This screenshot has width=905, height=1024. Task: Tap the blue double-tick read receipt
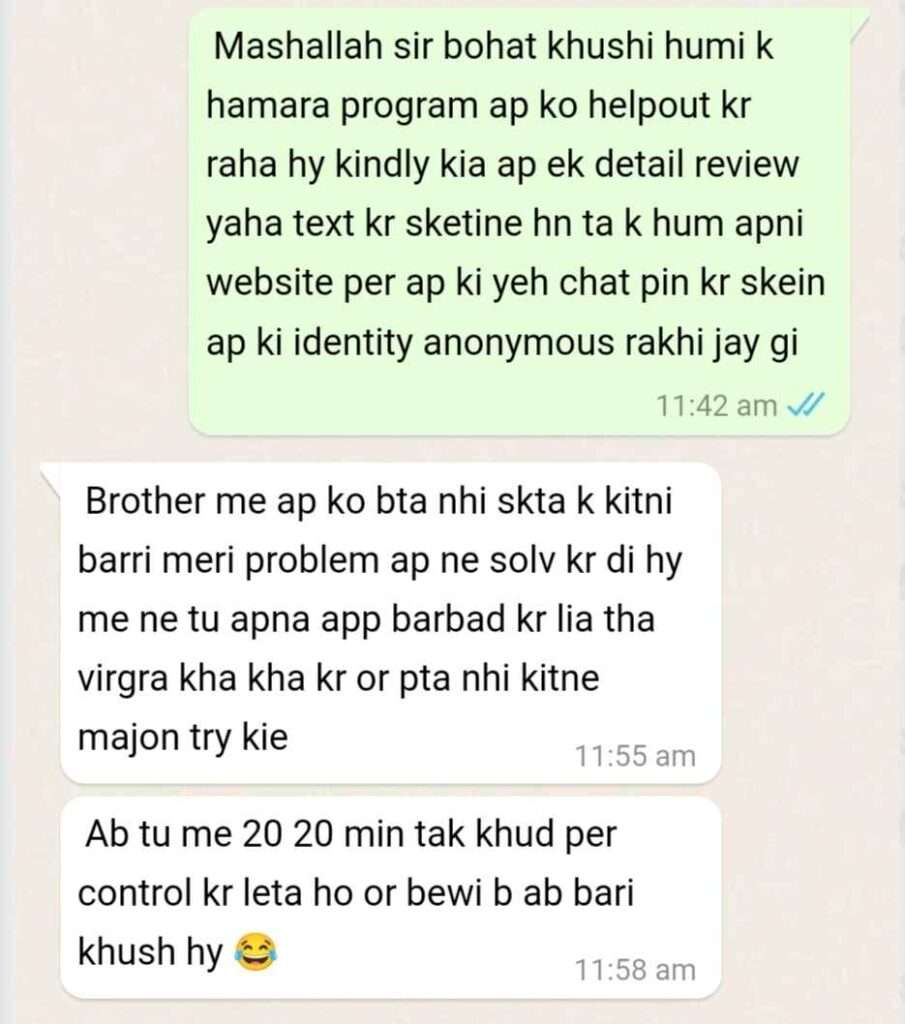click(x=806, y=405)
